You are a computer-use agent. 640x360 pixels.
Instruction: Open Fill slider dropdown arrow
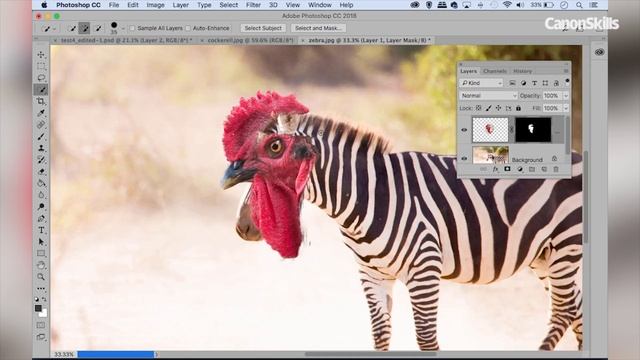[x=566, y=108]
